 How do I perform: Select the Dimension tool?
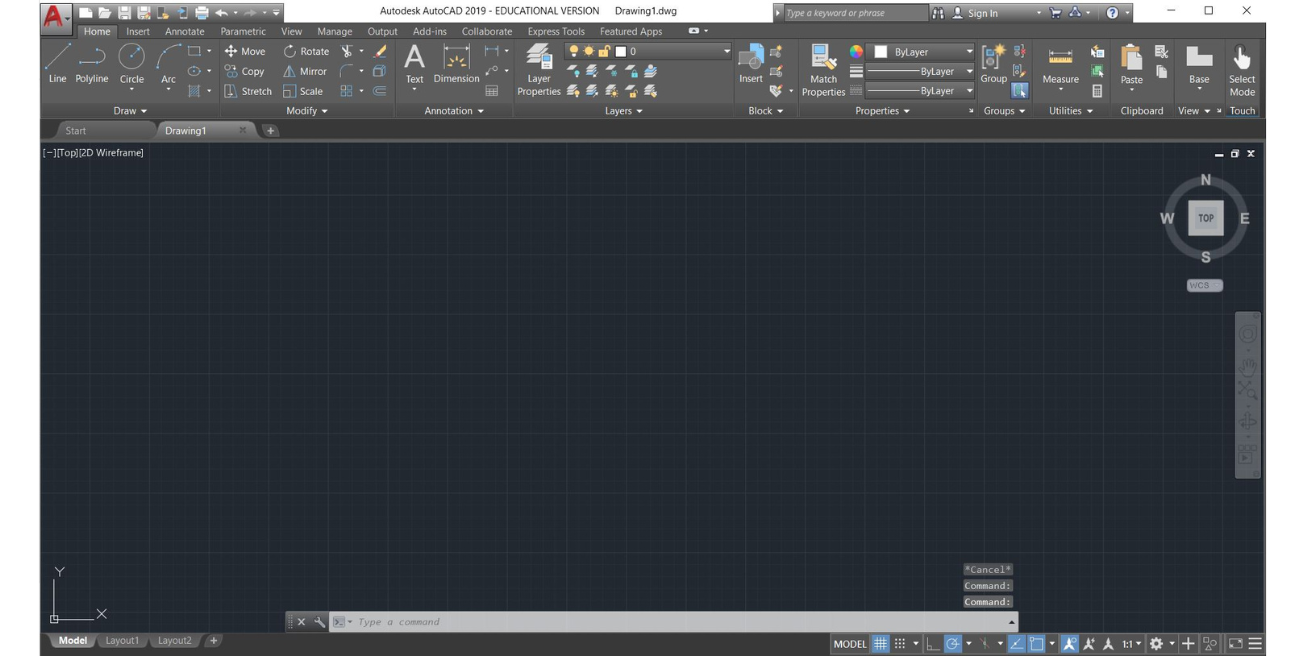click(x=456, y=64)
